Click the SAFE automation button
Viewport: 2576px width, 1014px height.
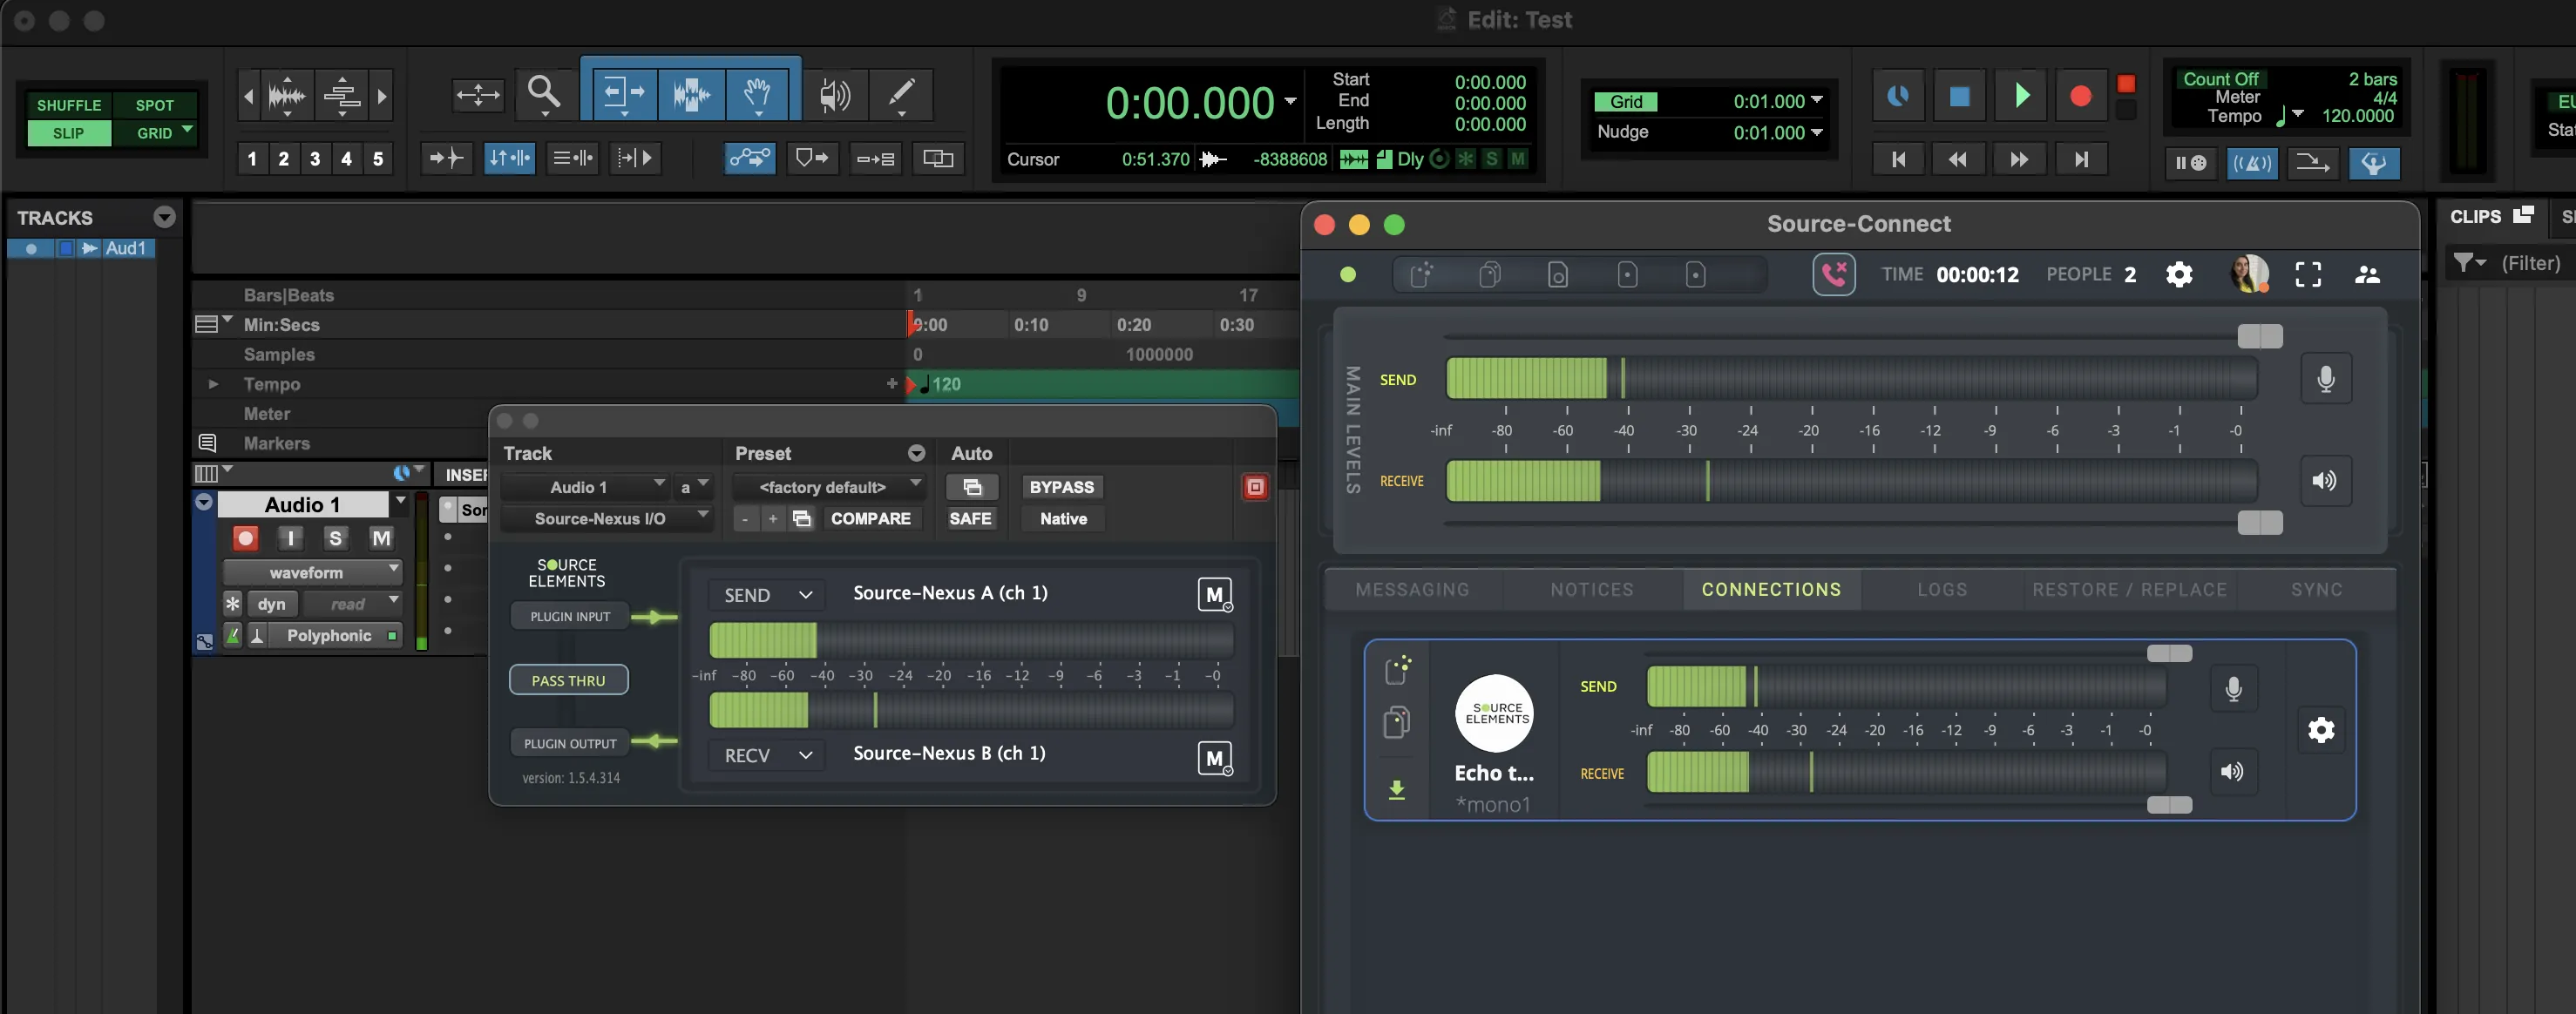point(970,519)
